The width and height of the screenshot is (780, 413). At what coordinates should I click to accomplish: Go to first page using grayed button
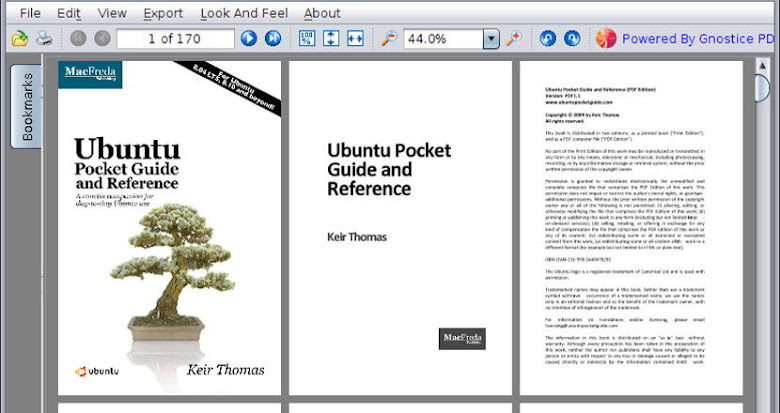coord(78,38)
